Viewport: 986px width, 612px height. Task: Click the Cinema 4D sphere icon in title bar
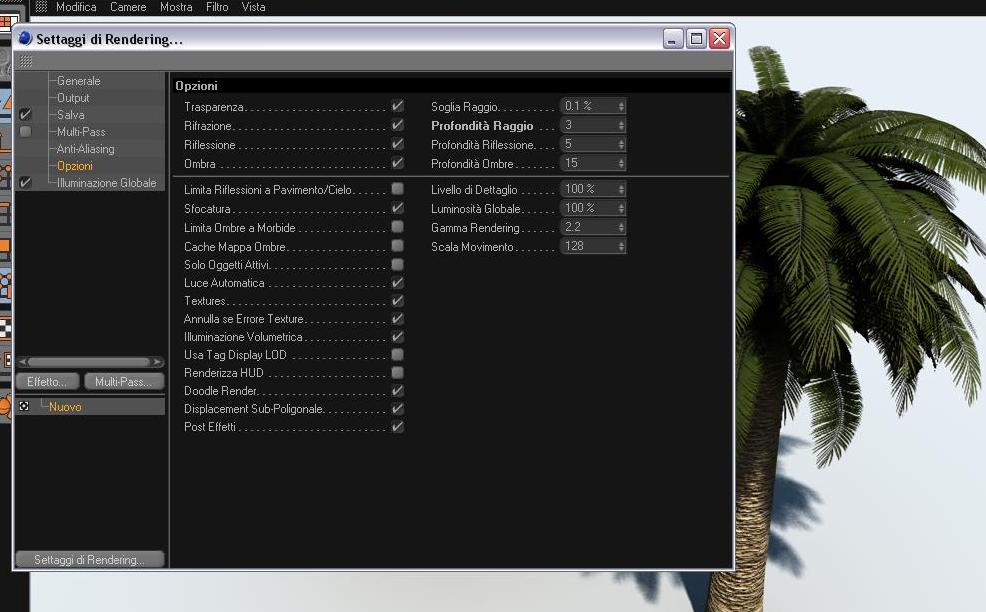pyautogui.click(x=25, y=38)
